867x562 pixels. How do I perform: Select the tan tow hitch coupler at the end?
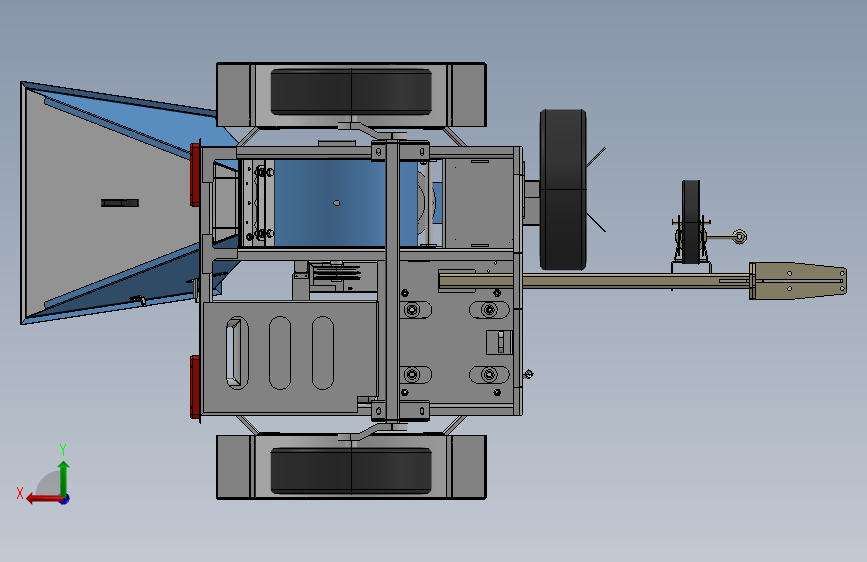click(798, 281)
